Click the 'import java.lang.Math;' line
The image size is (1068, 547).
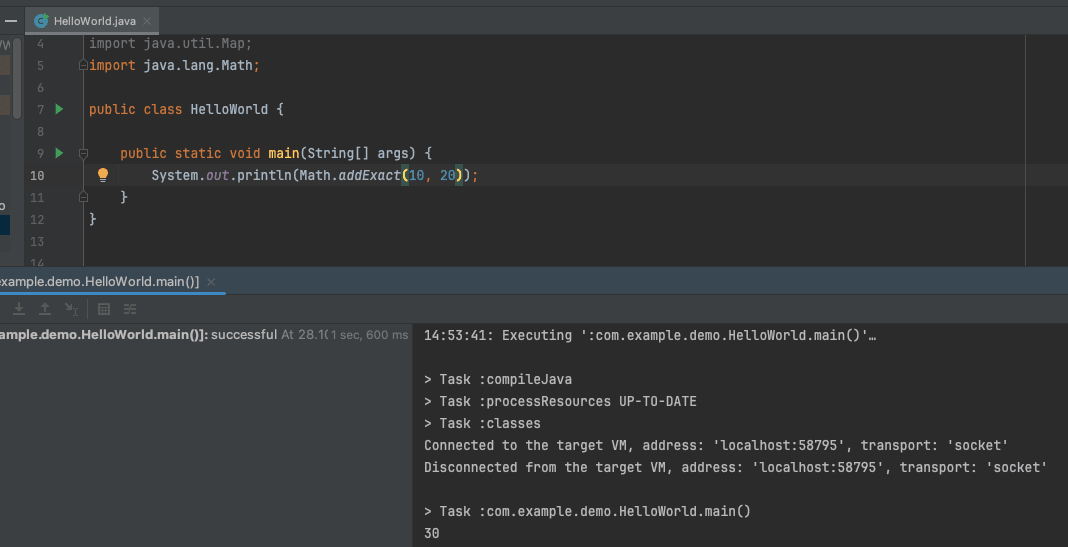point(175,65)
